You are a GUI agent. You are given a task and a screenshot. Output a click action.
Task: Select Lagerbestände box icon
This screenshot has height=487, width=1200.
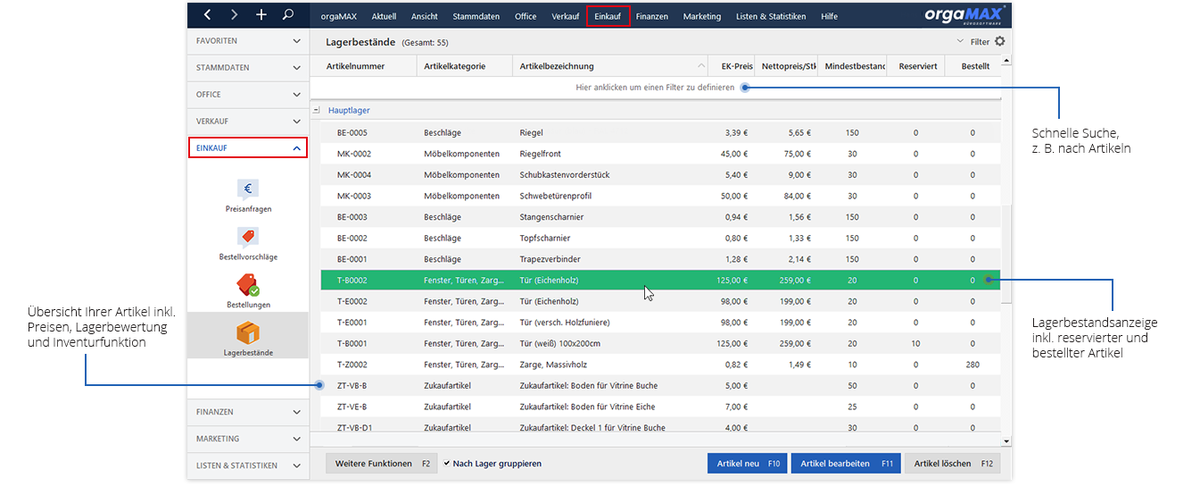[x=248, y=332]
